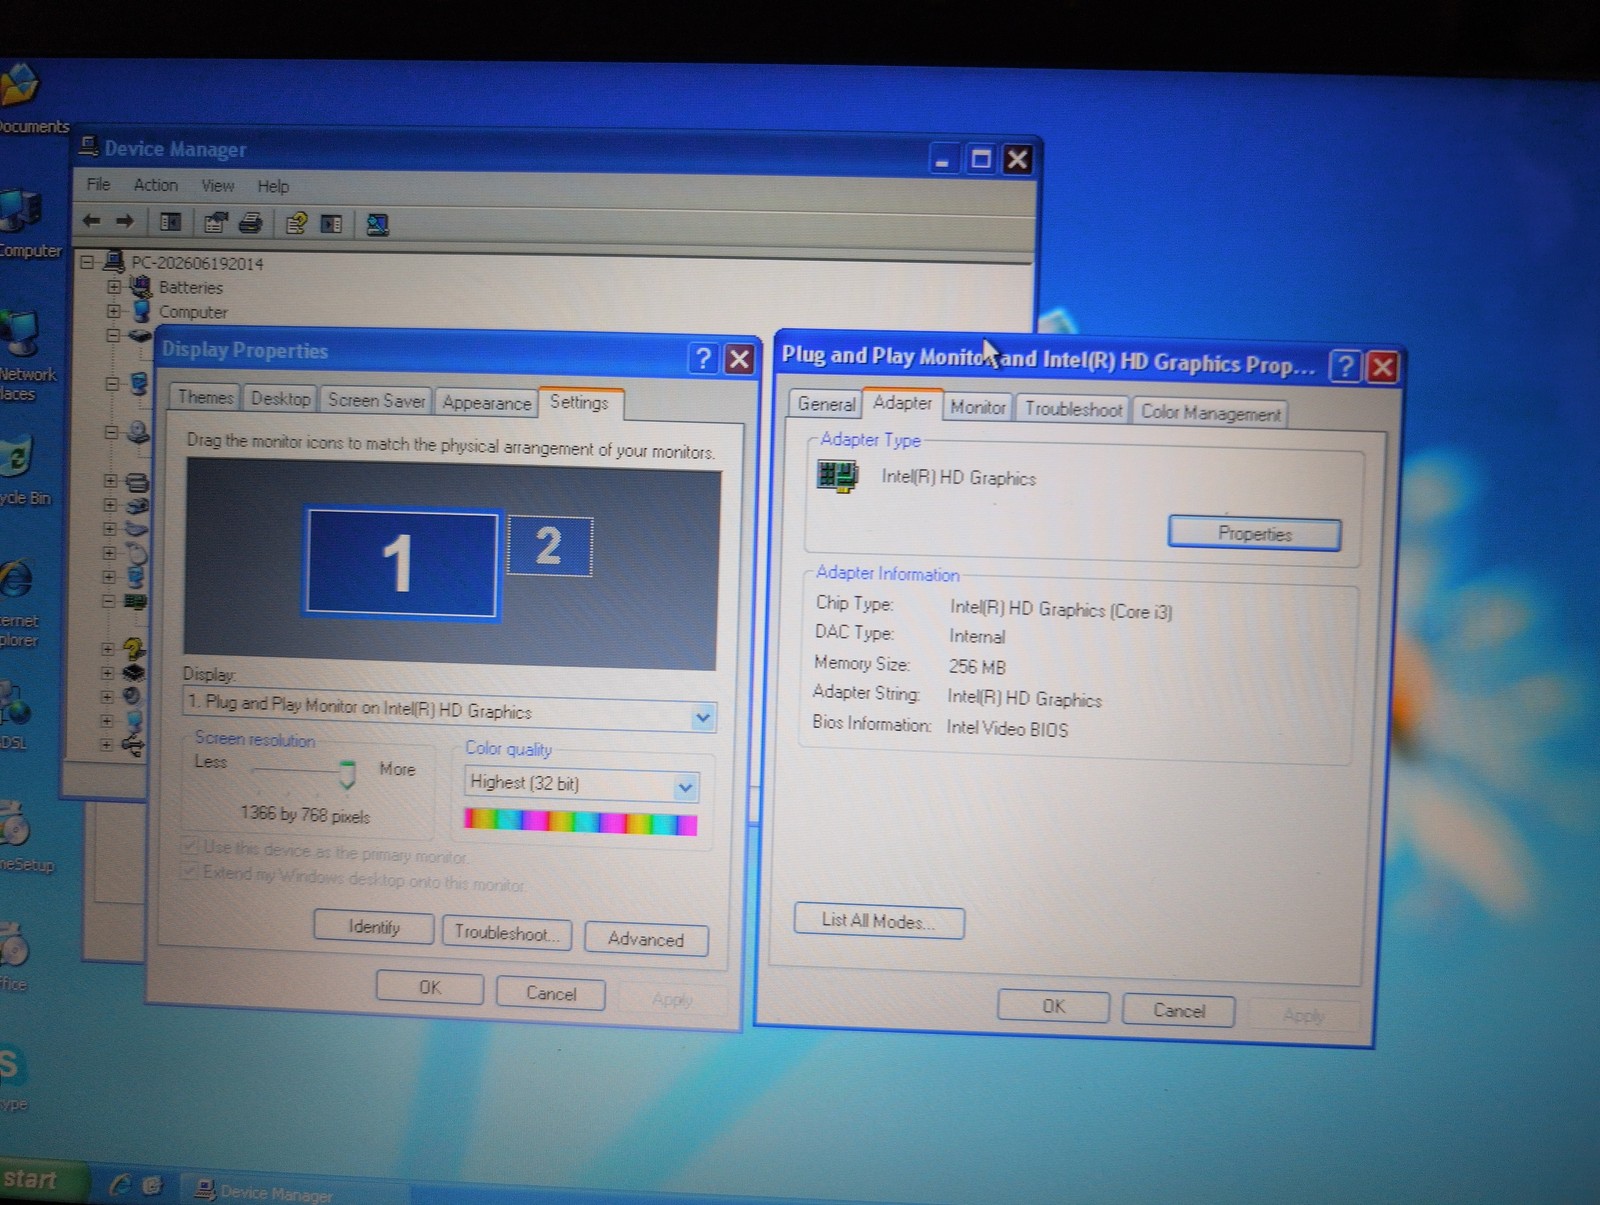Screen dimensions: 1600x1205
Task: Select the USB controllers icon in device tree
Action: coord(133,744)
